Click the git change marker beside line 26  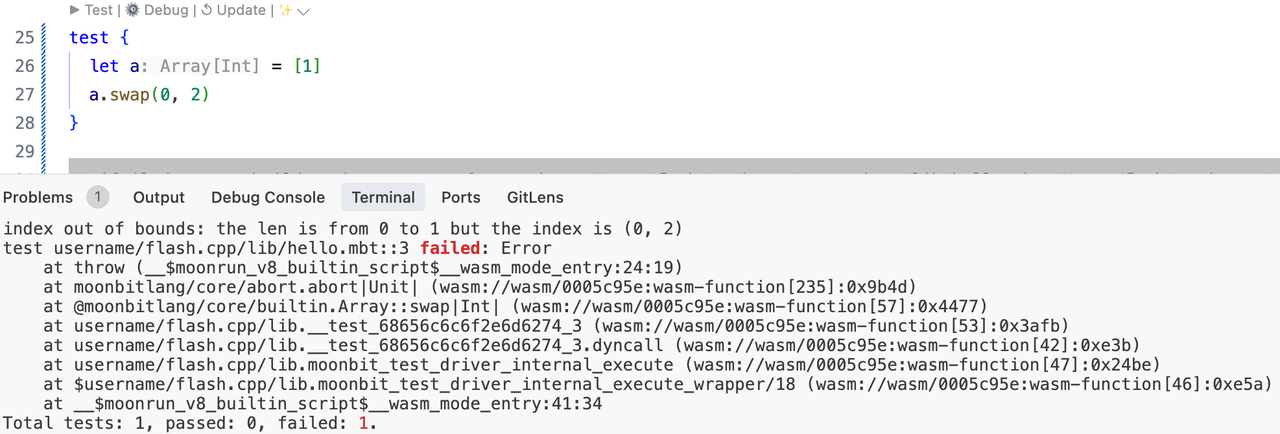click(44, 66)
